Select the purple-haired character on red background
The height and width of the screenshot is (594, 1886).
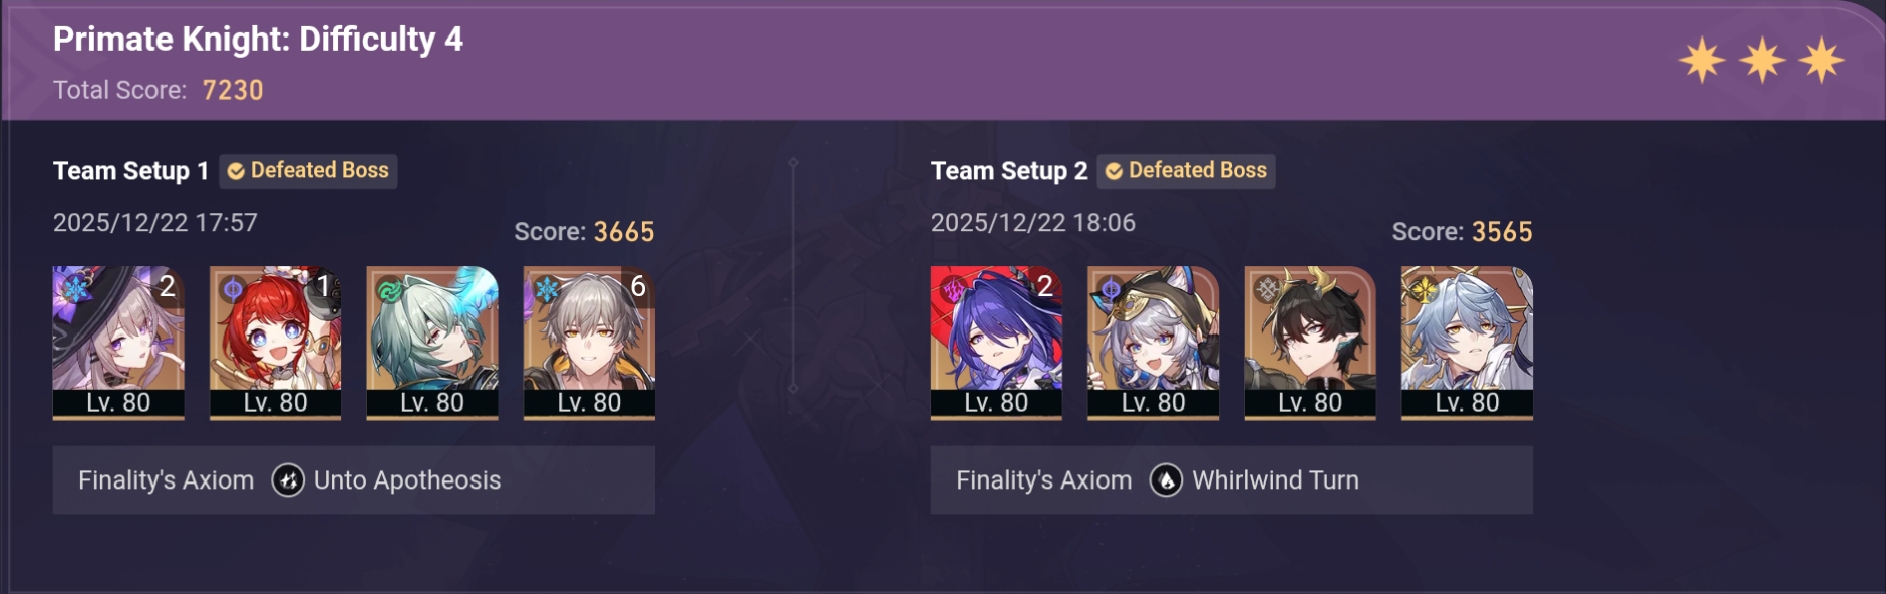point(996,343)
